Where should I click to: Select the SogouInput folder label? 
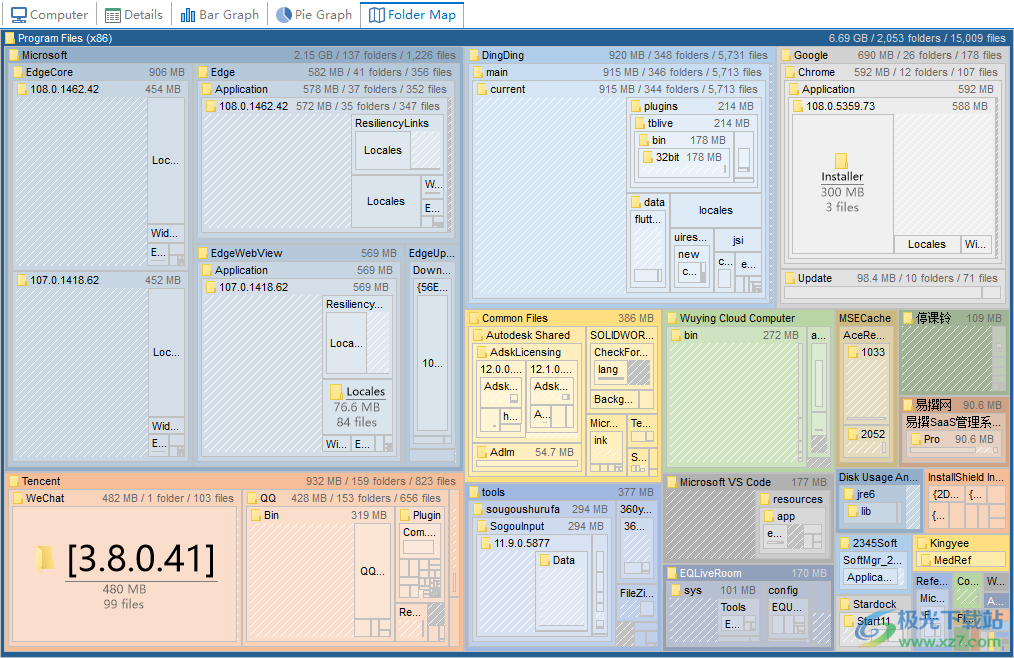pos(517,526)
